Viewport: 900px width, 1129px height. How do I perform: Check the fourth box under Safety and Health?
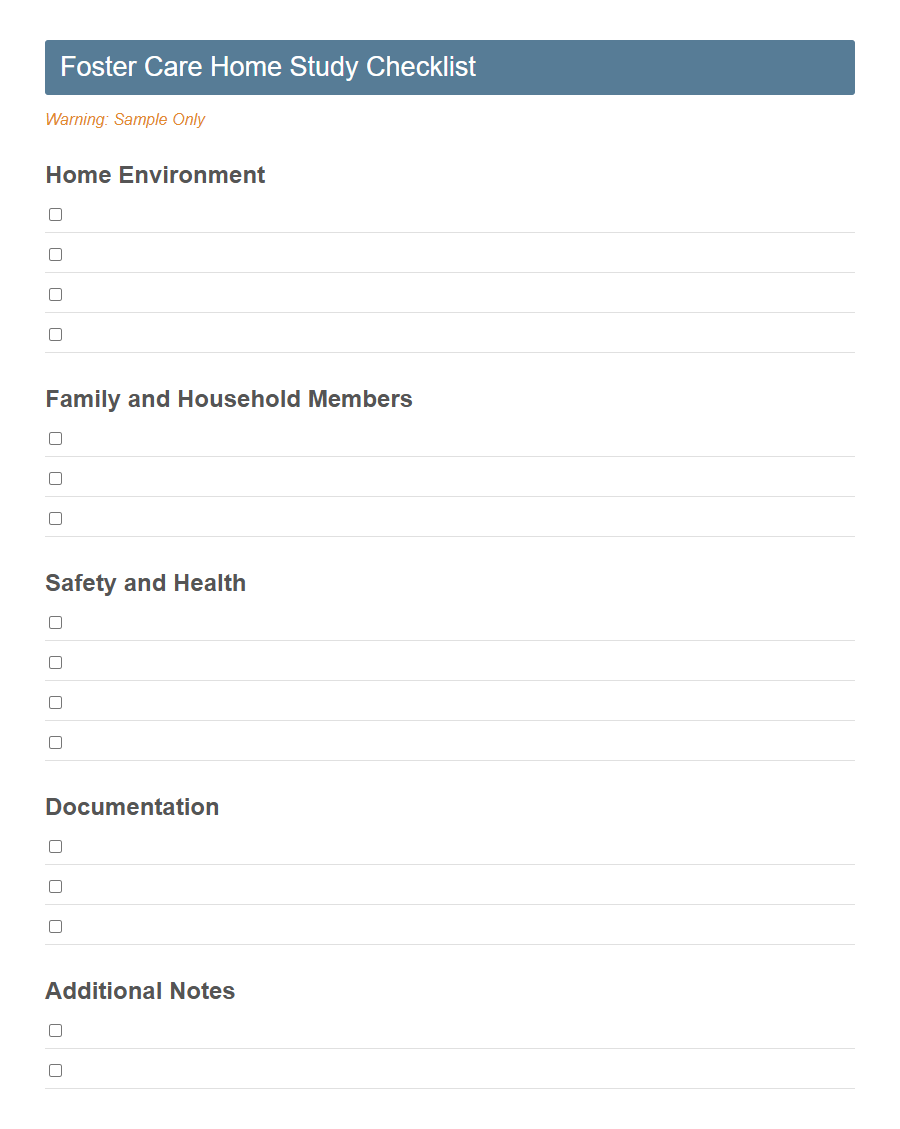coord(55,742)
